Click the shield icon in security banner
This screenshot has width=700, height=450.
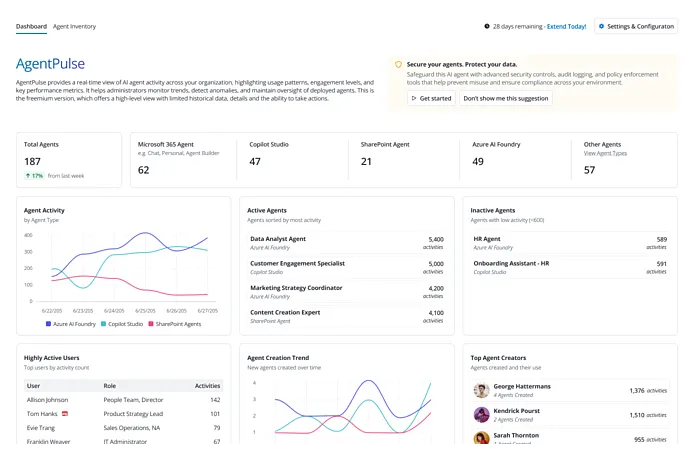click(x=398, y=63)
